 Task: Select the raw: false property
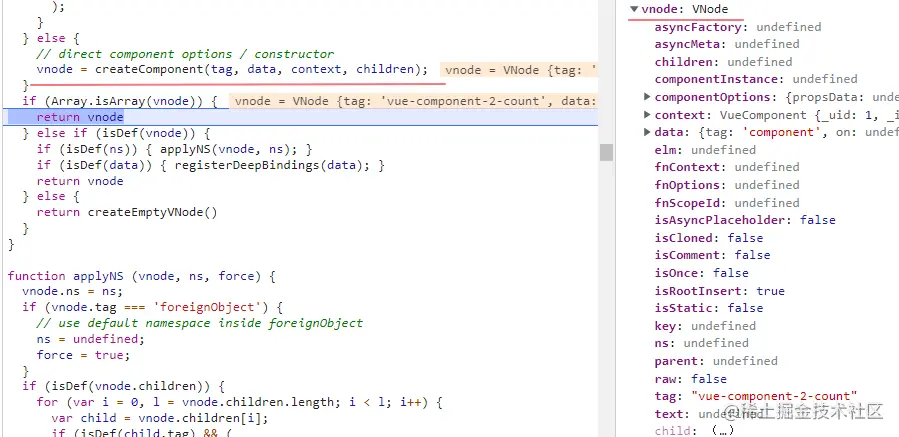[x=691, y=379]
